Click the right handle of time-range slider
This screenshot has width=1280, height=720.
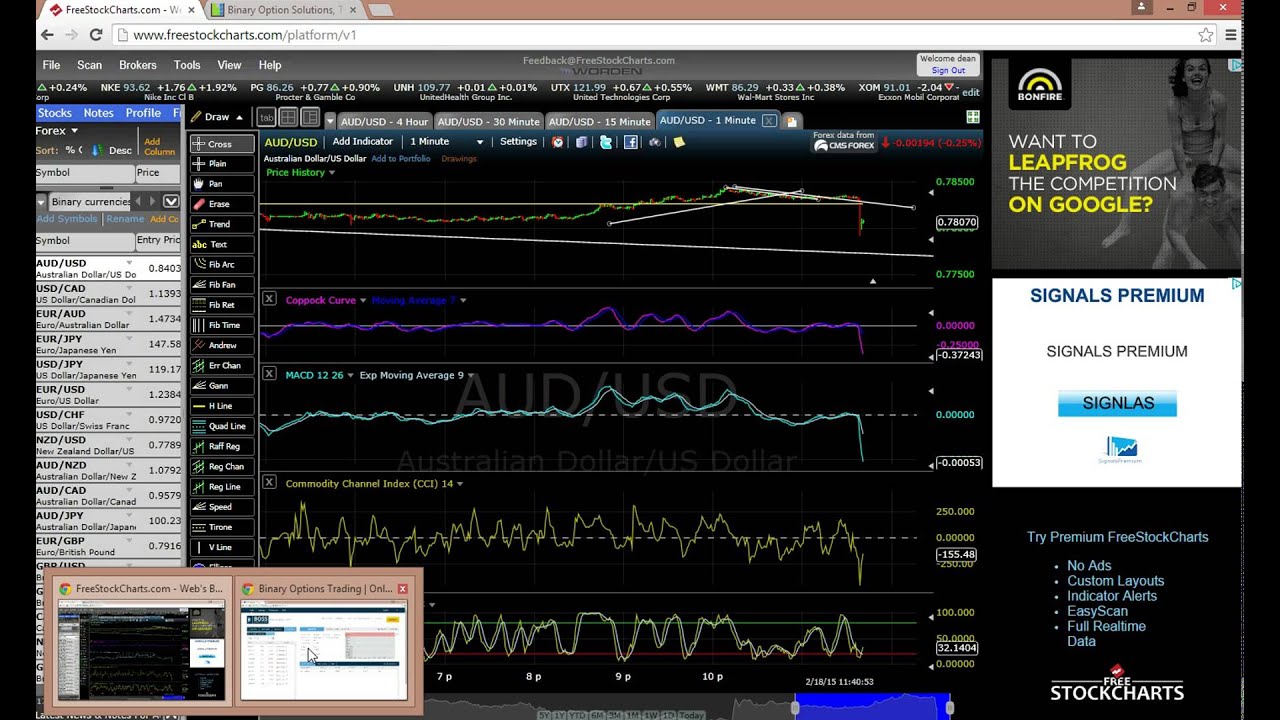pos(949,708)
